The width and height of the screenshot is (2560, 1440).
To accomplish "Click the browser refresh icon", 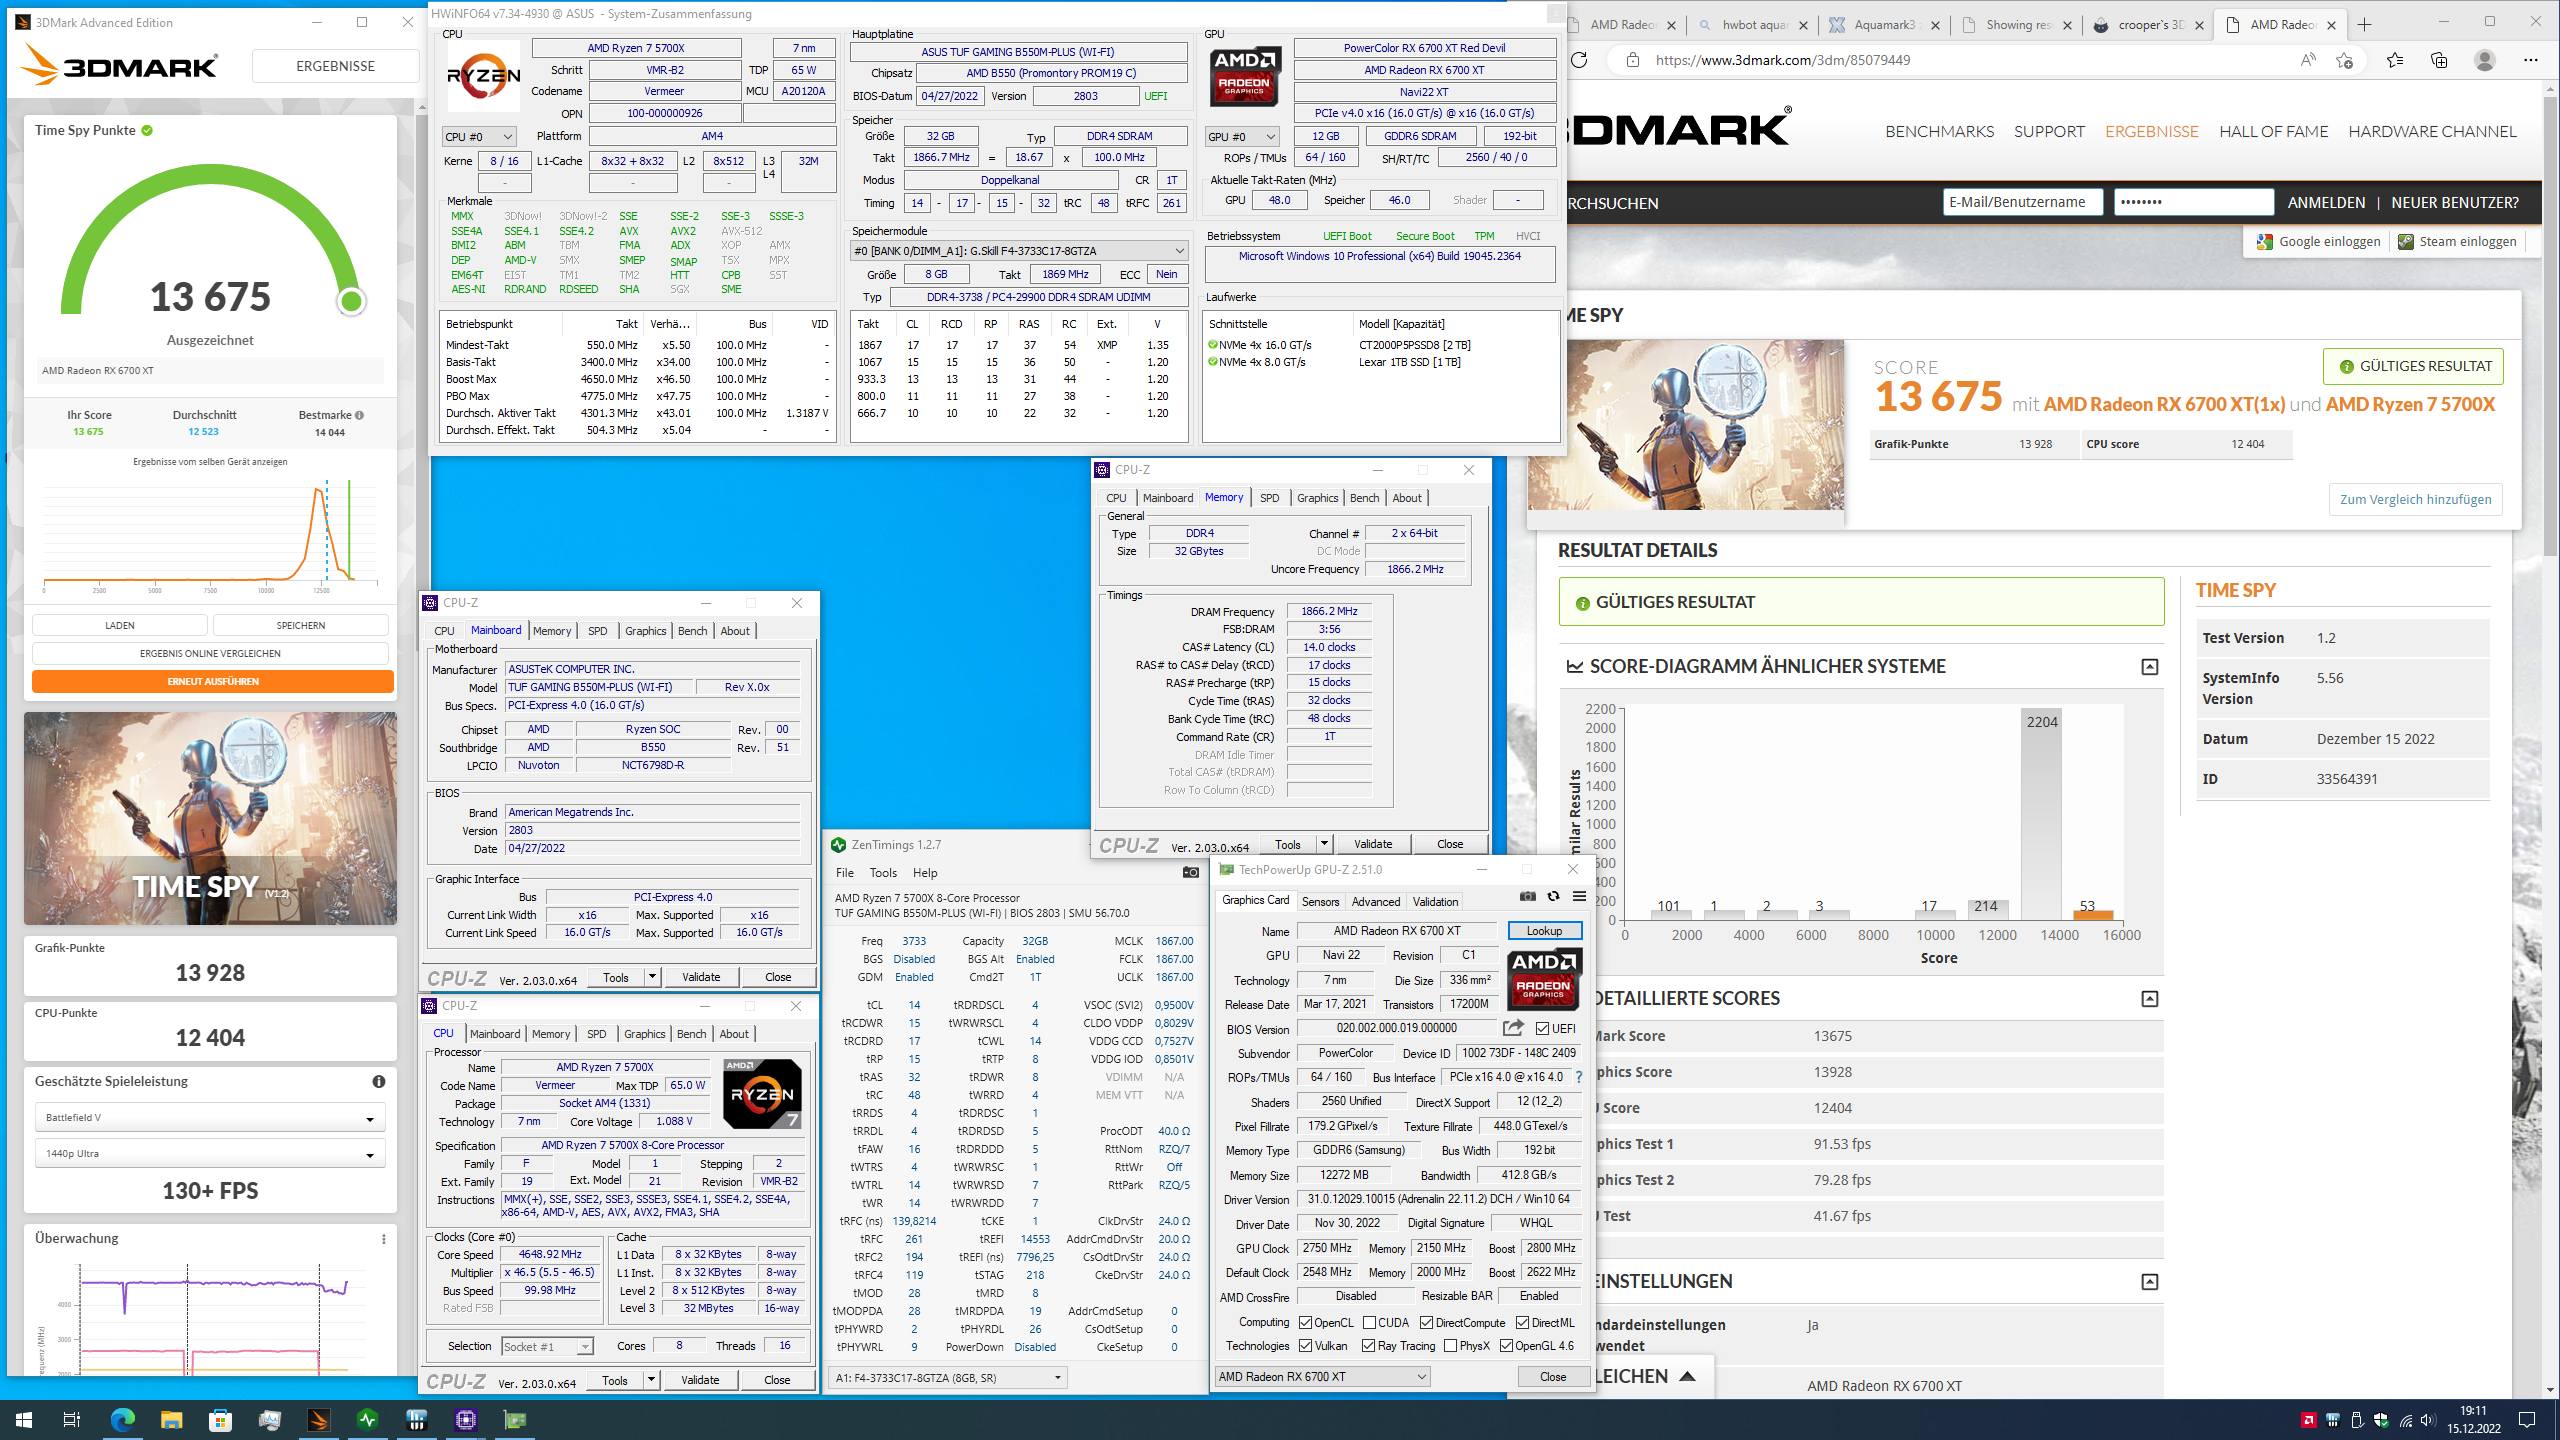I will (x=1580, y=60).
